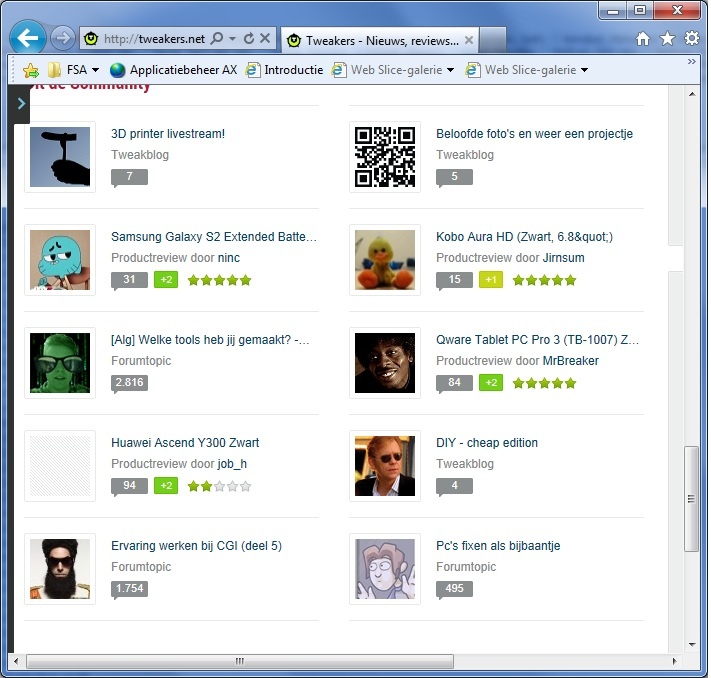The width and height of the screenshot is (711, 678).
Task: Click the 495 replies bubble
Action: coord(454,589)
